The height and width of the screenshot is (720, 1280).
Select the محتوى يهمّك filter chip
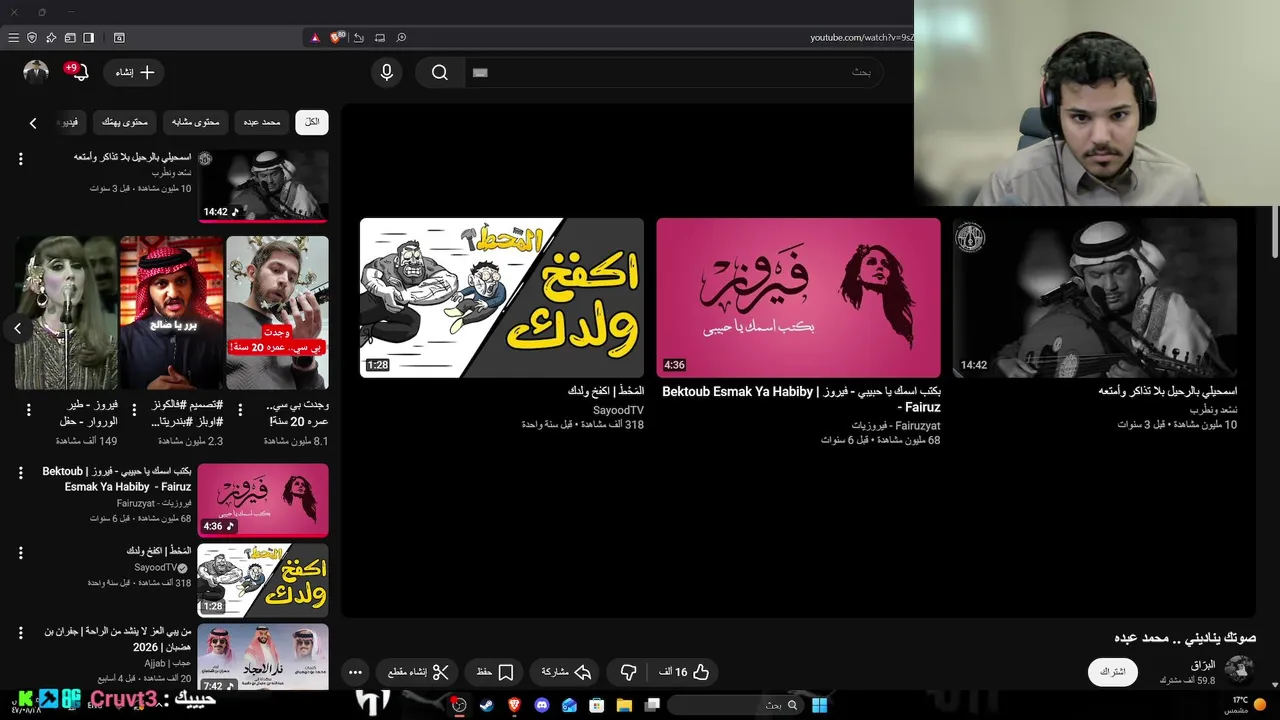(125, 122)
